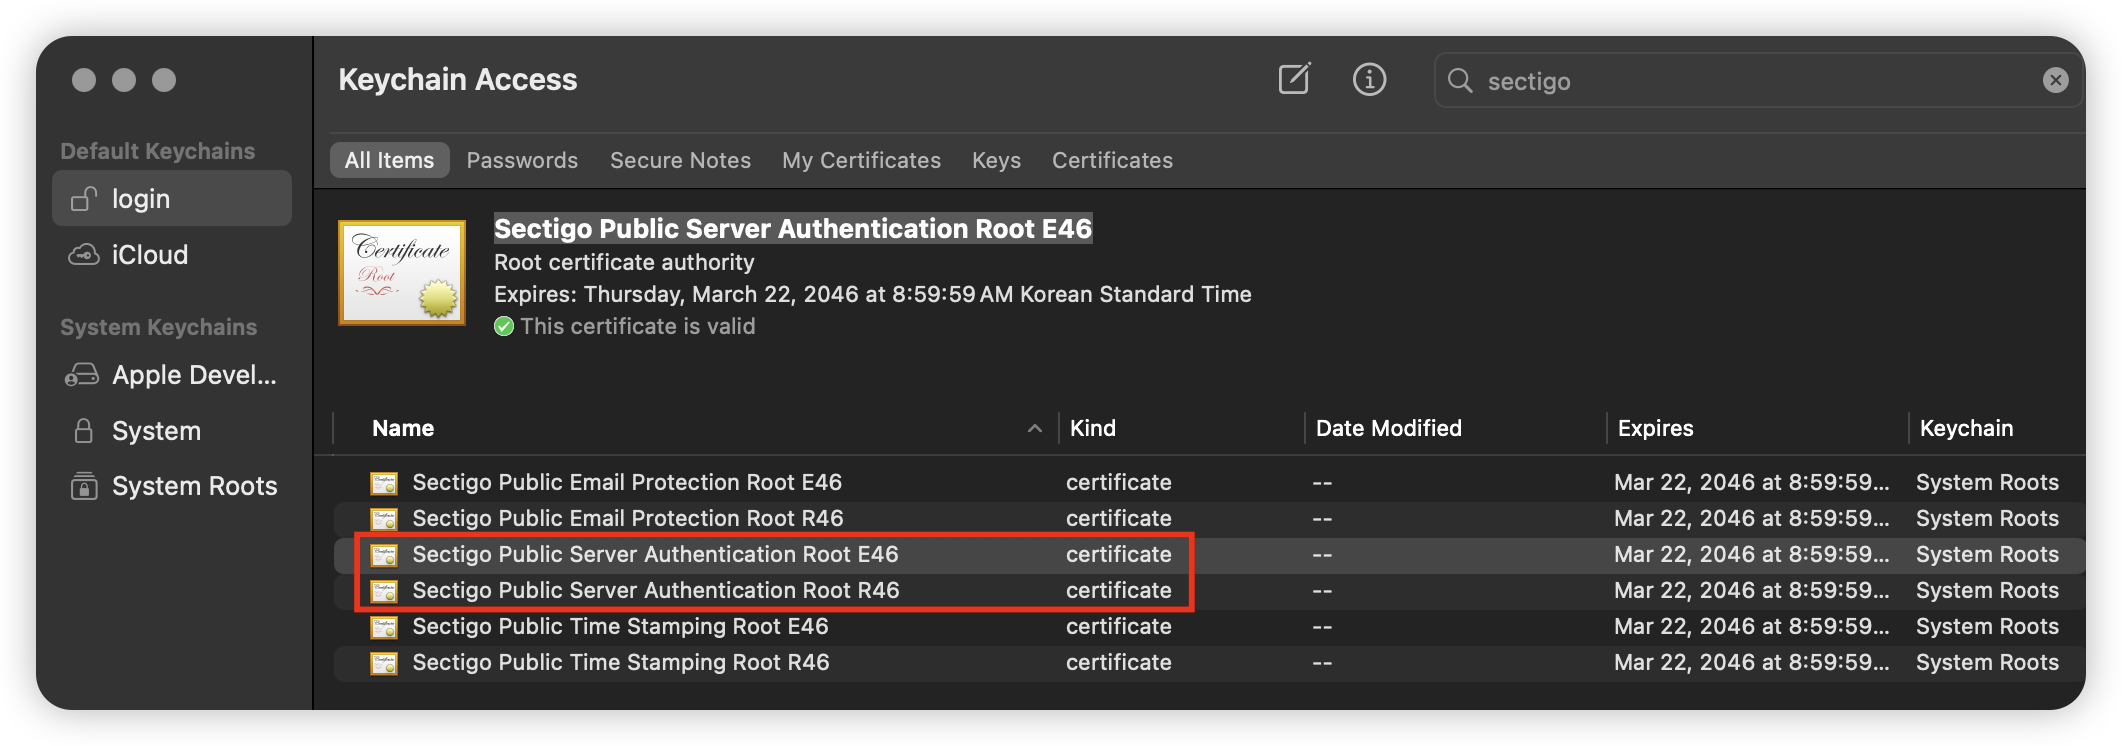The height and width of the screenshot is (746, 2122).
Task: Switch to the My Certificates tab
Action: point(861,160)
